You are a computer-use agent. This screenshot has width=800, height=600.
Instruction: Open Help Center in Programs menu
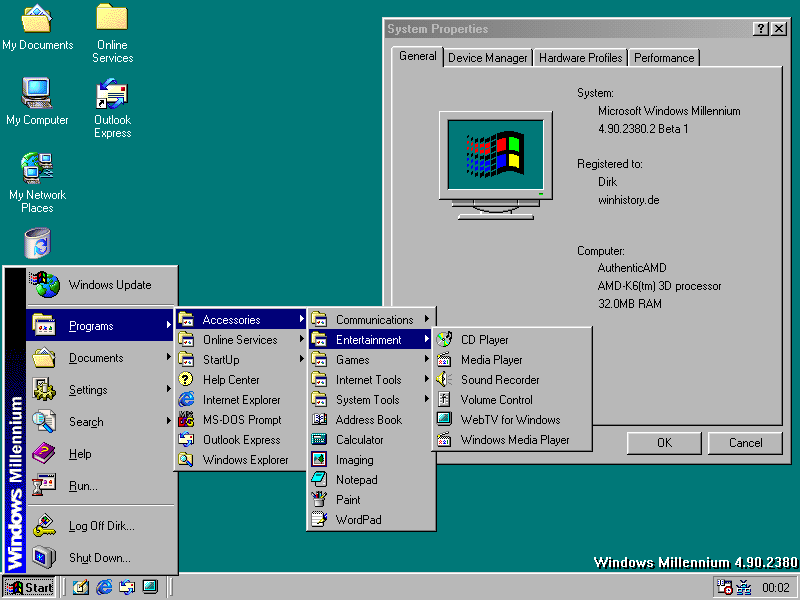241,380
